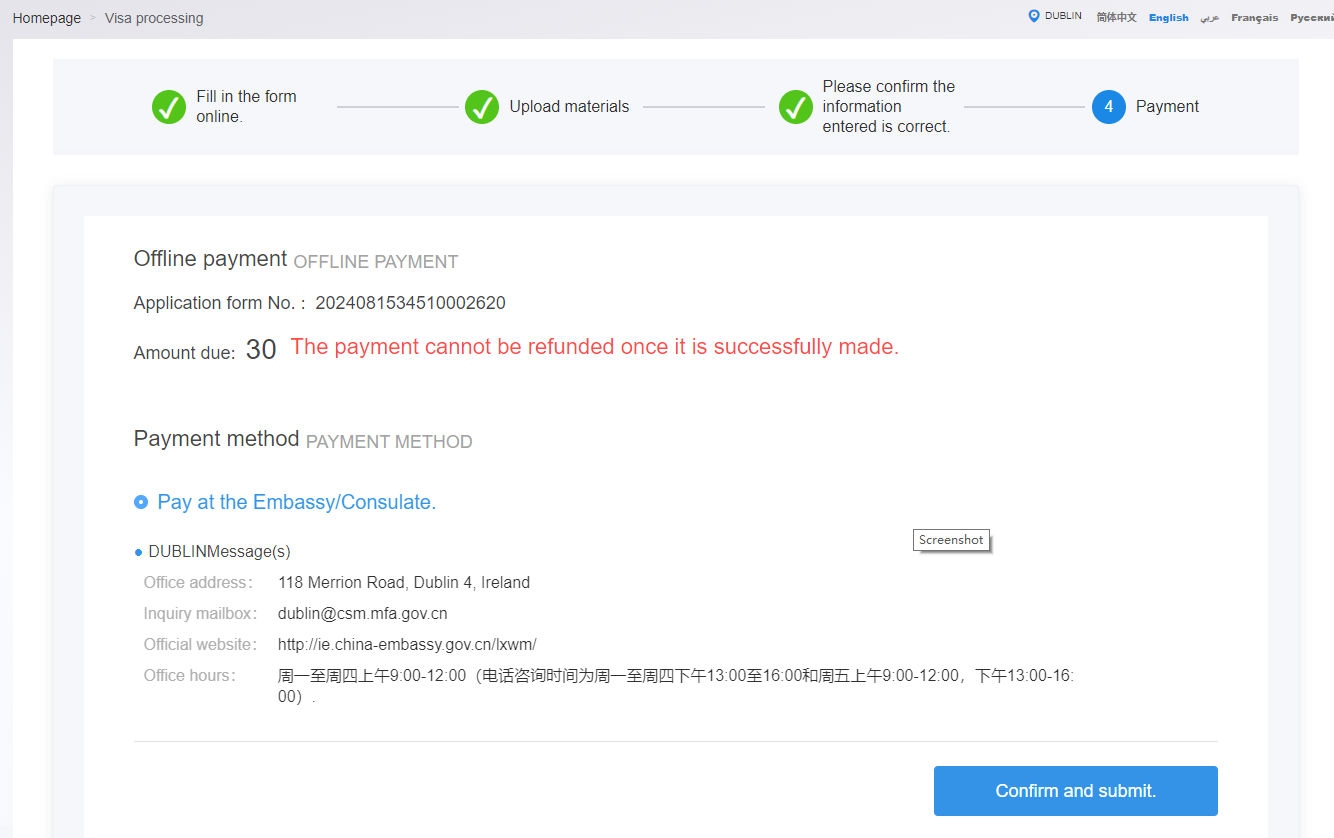Image resolution: width=1334 pixels, height=838 pixels.
Task: Click the blue step 4 Payment circle
Action: tap(1109, 107)
